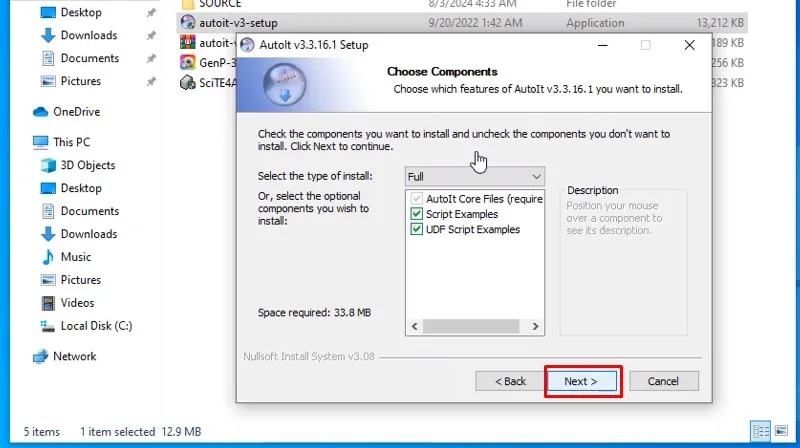Toggle the Script Examples checkbox
The width and height of the screenshot is (800, 448).
pyautogui.click(x=417, y=214)
